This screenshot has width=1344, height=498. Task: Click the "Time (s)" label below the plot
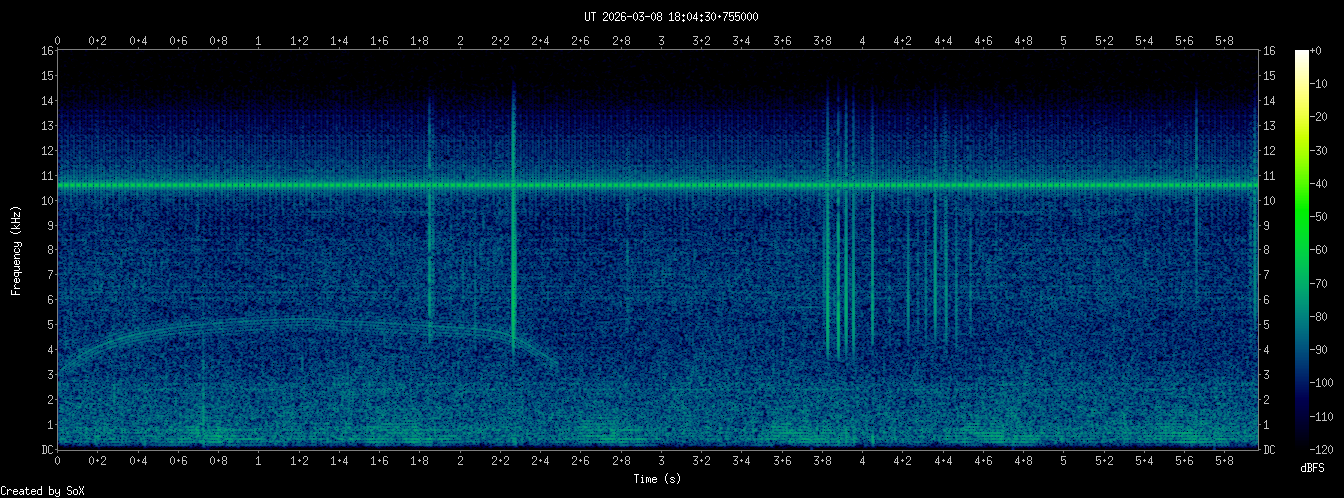coord(657,479)
